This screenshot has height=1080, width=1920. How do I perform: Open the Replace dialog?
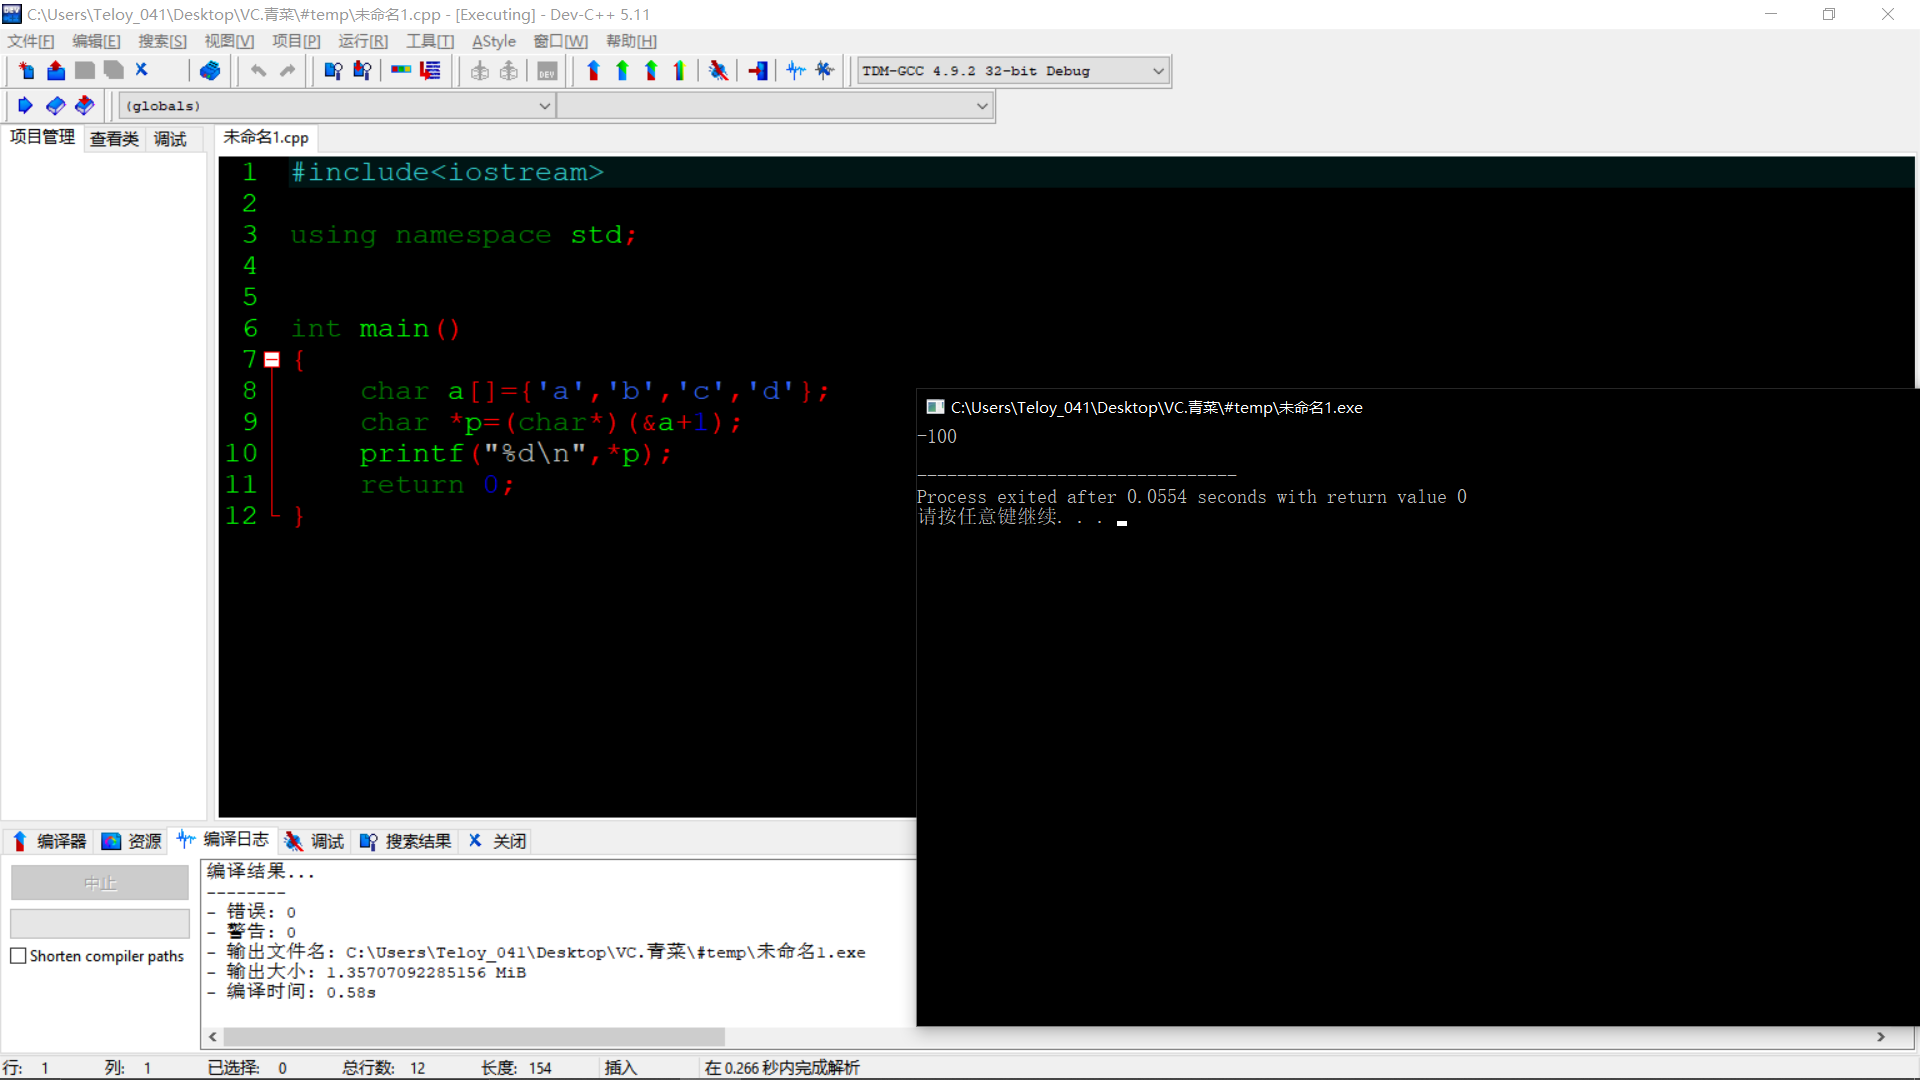tap(362, 71)
